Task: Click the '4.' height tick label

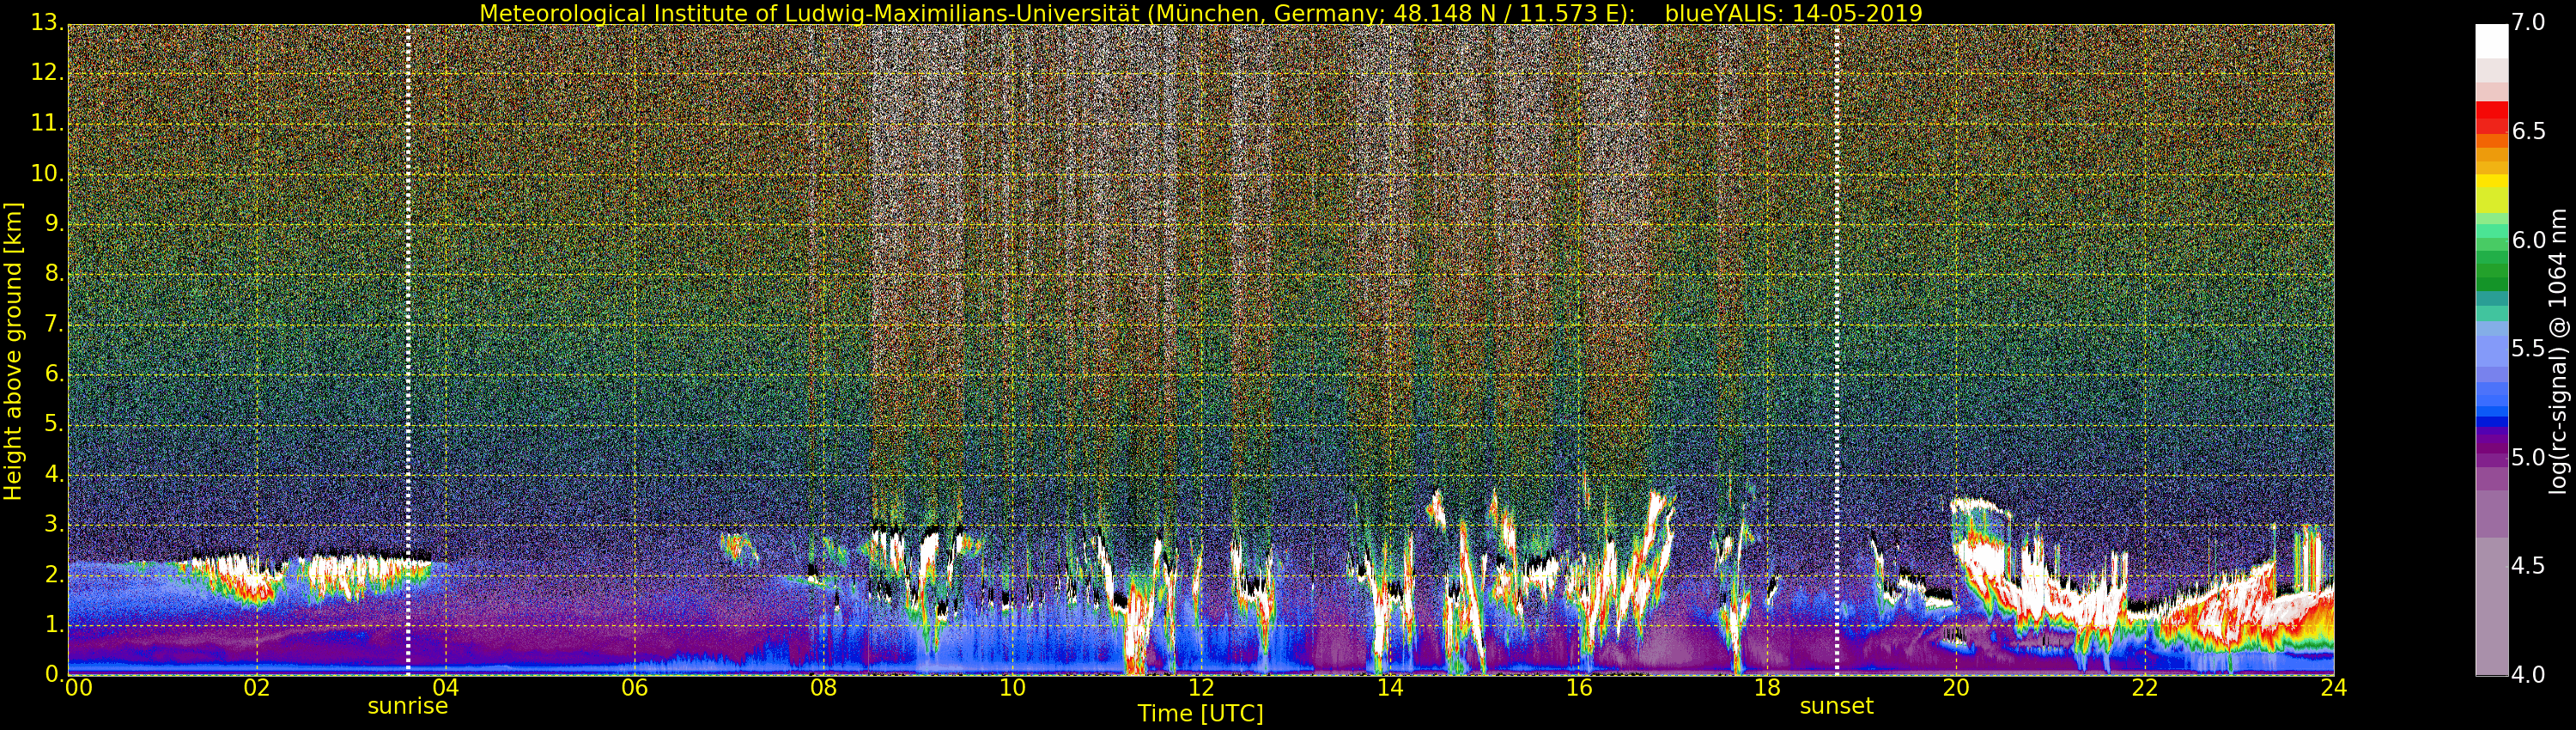Action: (54, 474)
